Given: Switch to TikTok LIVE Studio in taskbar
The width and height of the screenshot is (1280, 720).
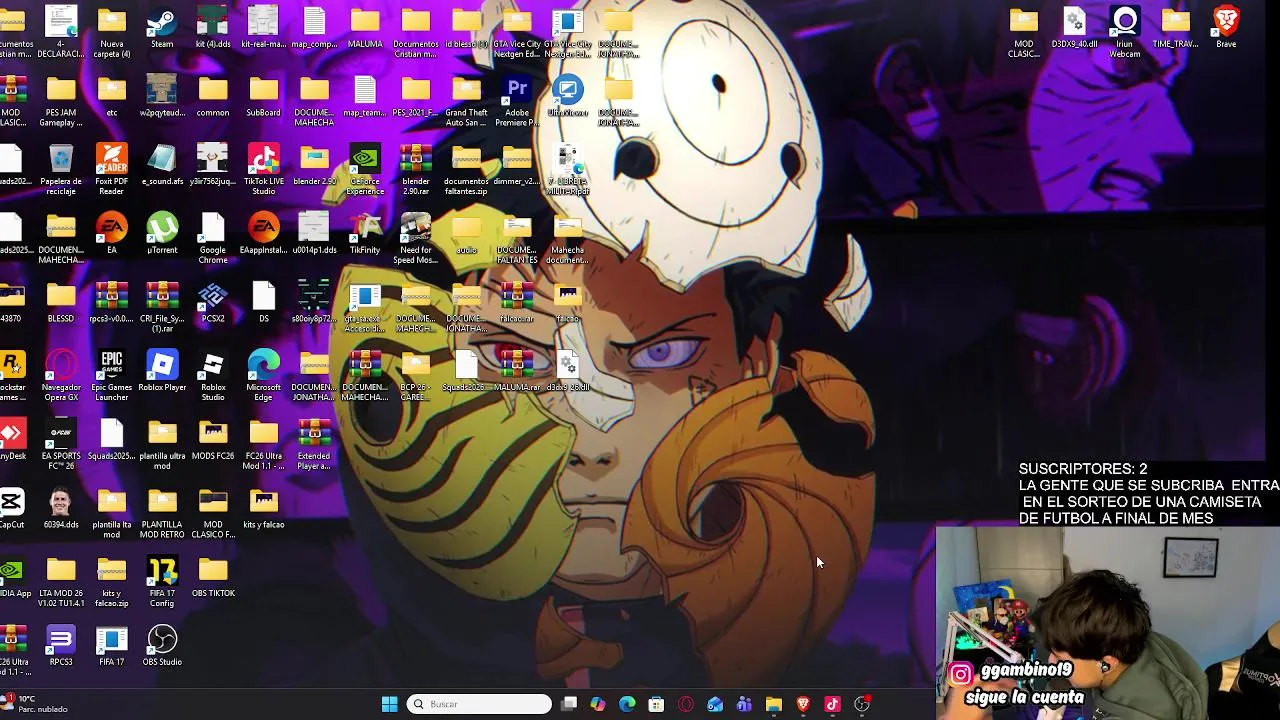Looking at the screenshot, I should (x=832, y=704).
